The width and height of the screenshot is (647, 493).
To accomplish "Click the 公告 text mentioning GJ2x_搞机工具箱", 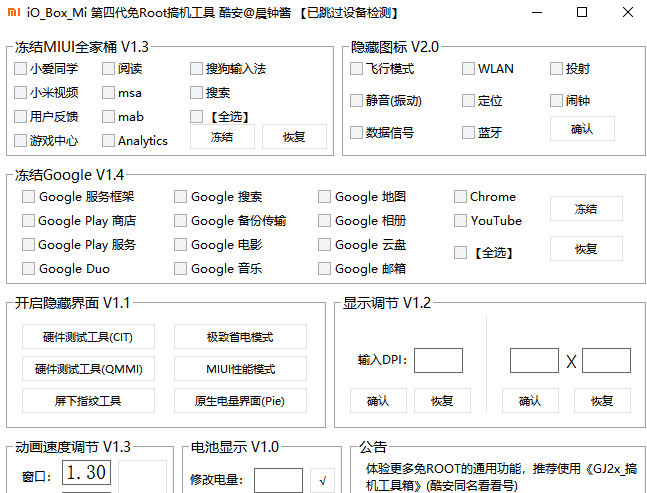I will pos(501,477).
